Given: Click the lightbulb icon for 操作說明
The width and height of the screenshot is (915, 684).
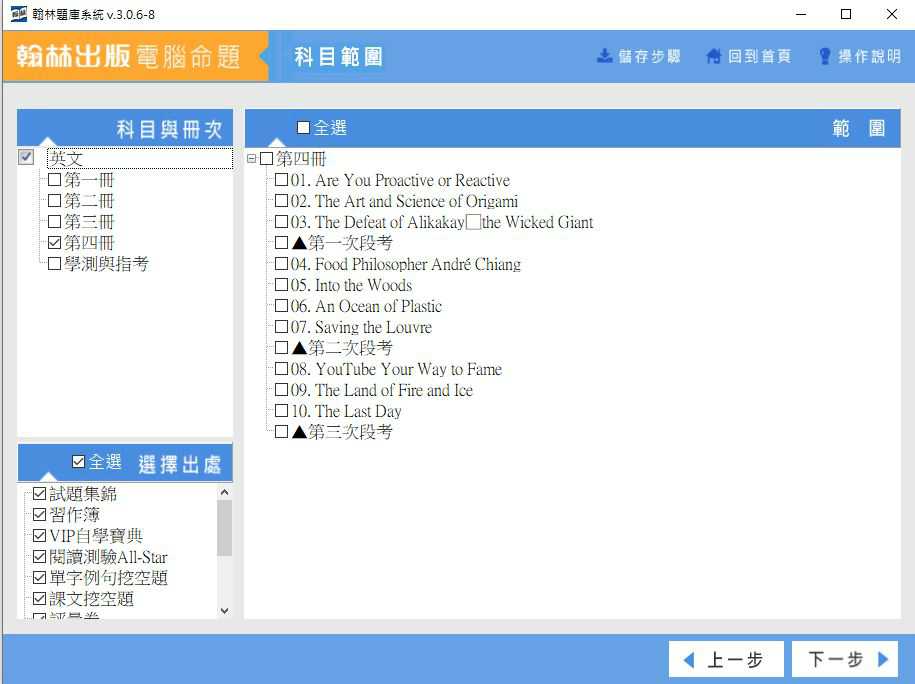Looking at the screenshot, I should tap(825, 56).
